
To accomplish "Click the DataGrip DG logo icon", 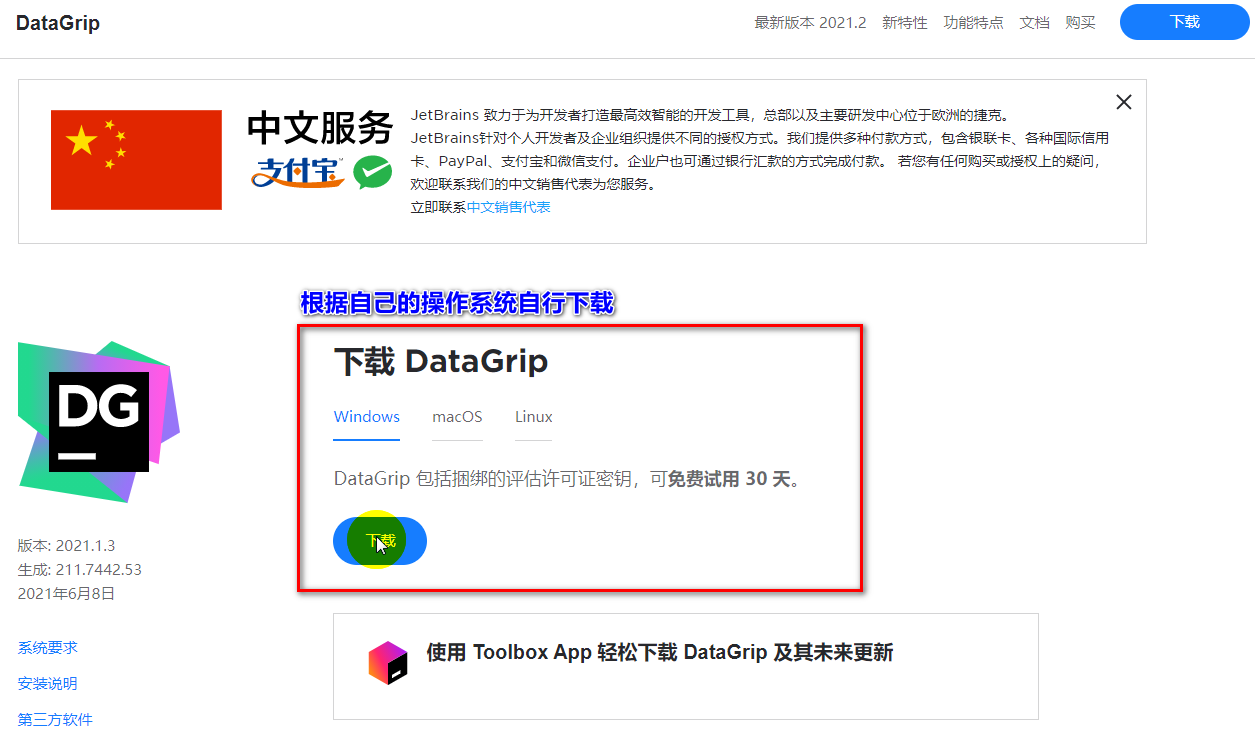I will tap(99, 421).
